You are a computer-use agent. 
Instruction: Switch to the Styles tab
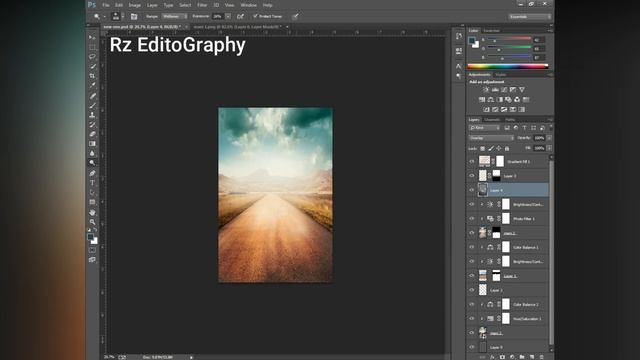[501, 75]
